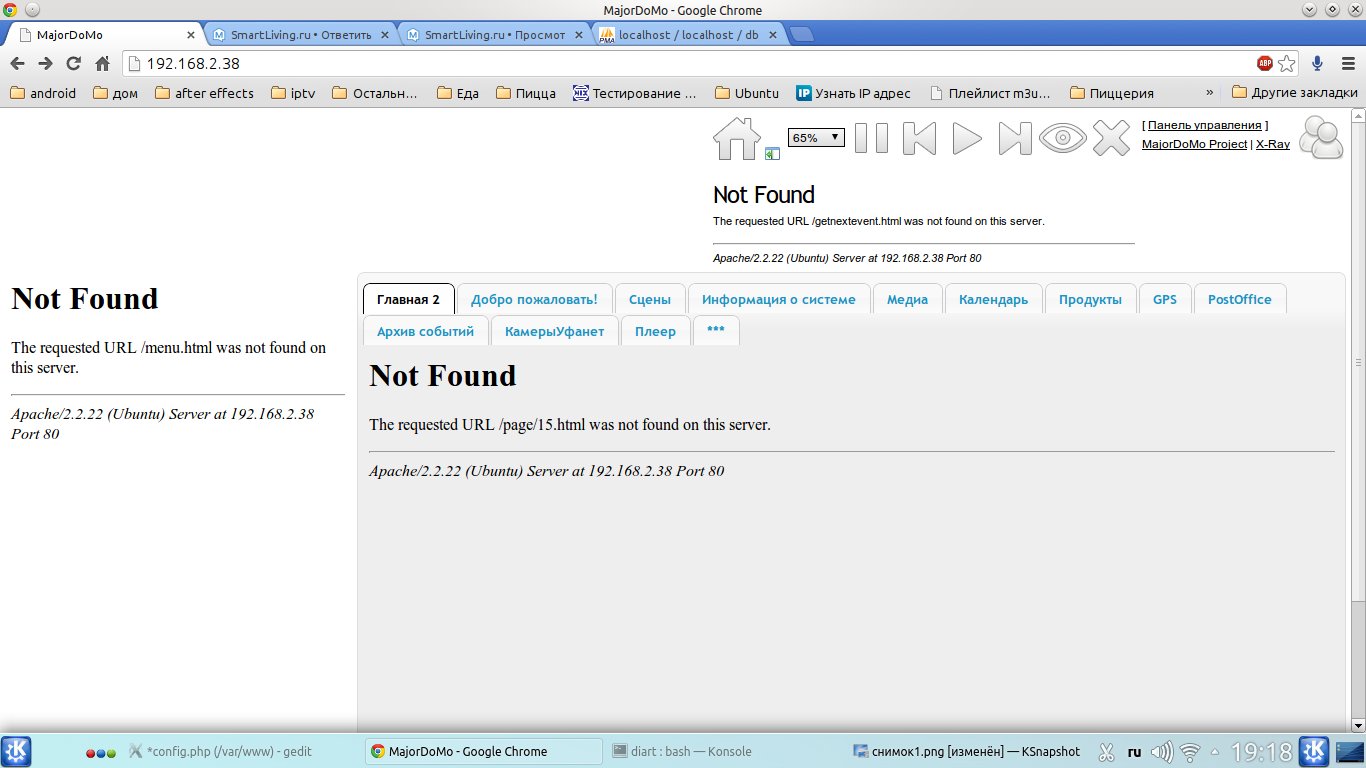
Task: Switch to the first SmartLiving.ru Ответить browser tab
Action: (x=300, y=35)
